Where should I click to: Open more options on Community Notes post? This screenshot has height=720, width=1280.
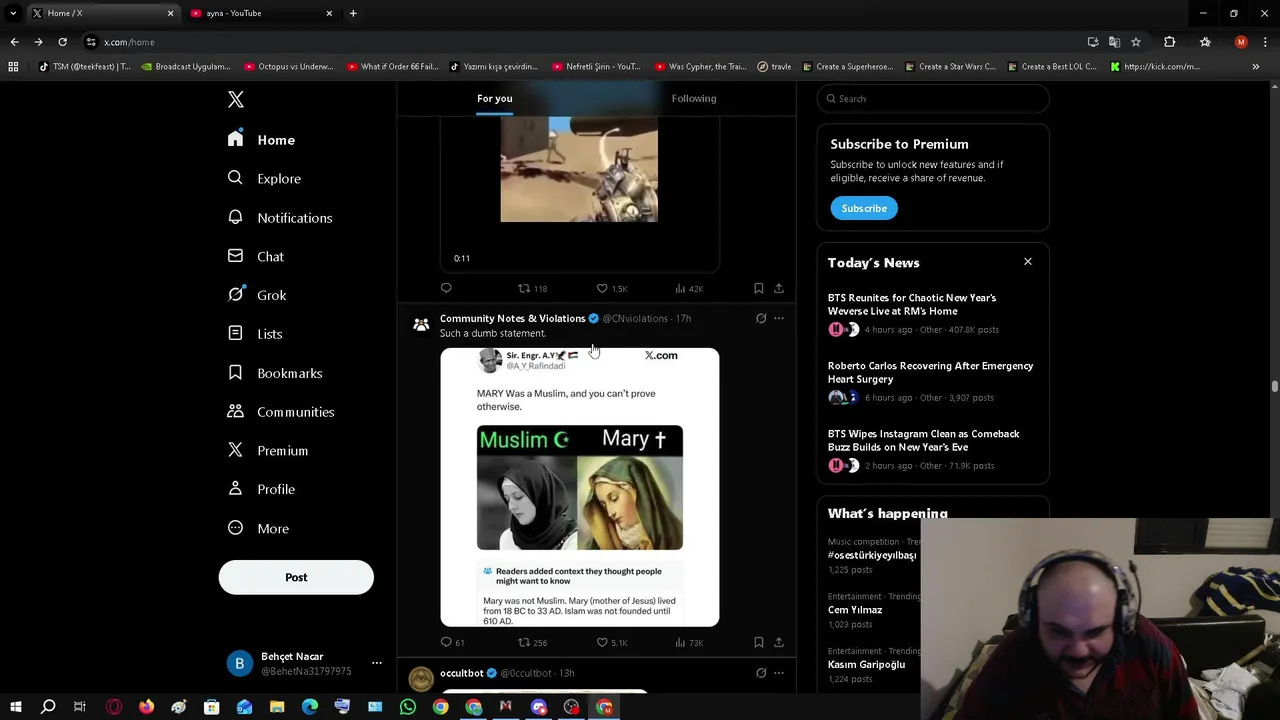pyautogui.click(x=779, y=318)
